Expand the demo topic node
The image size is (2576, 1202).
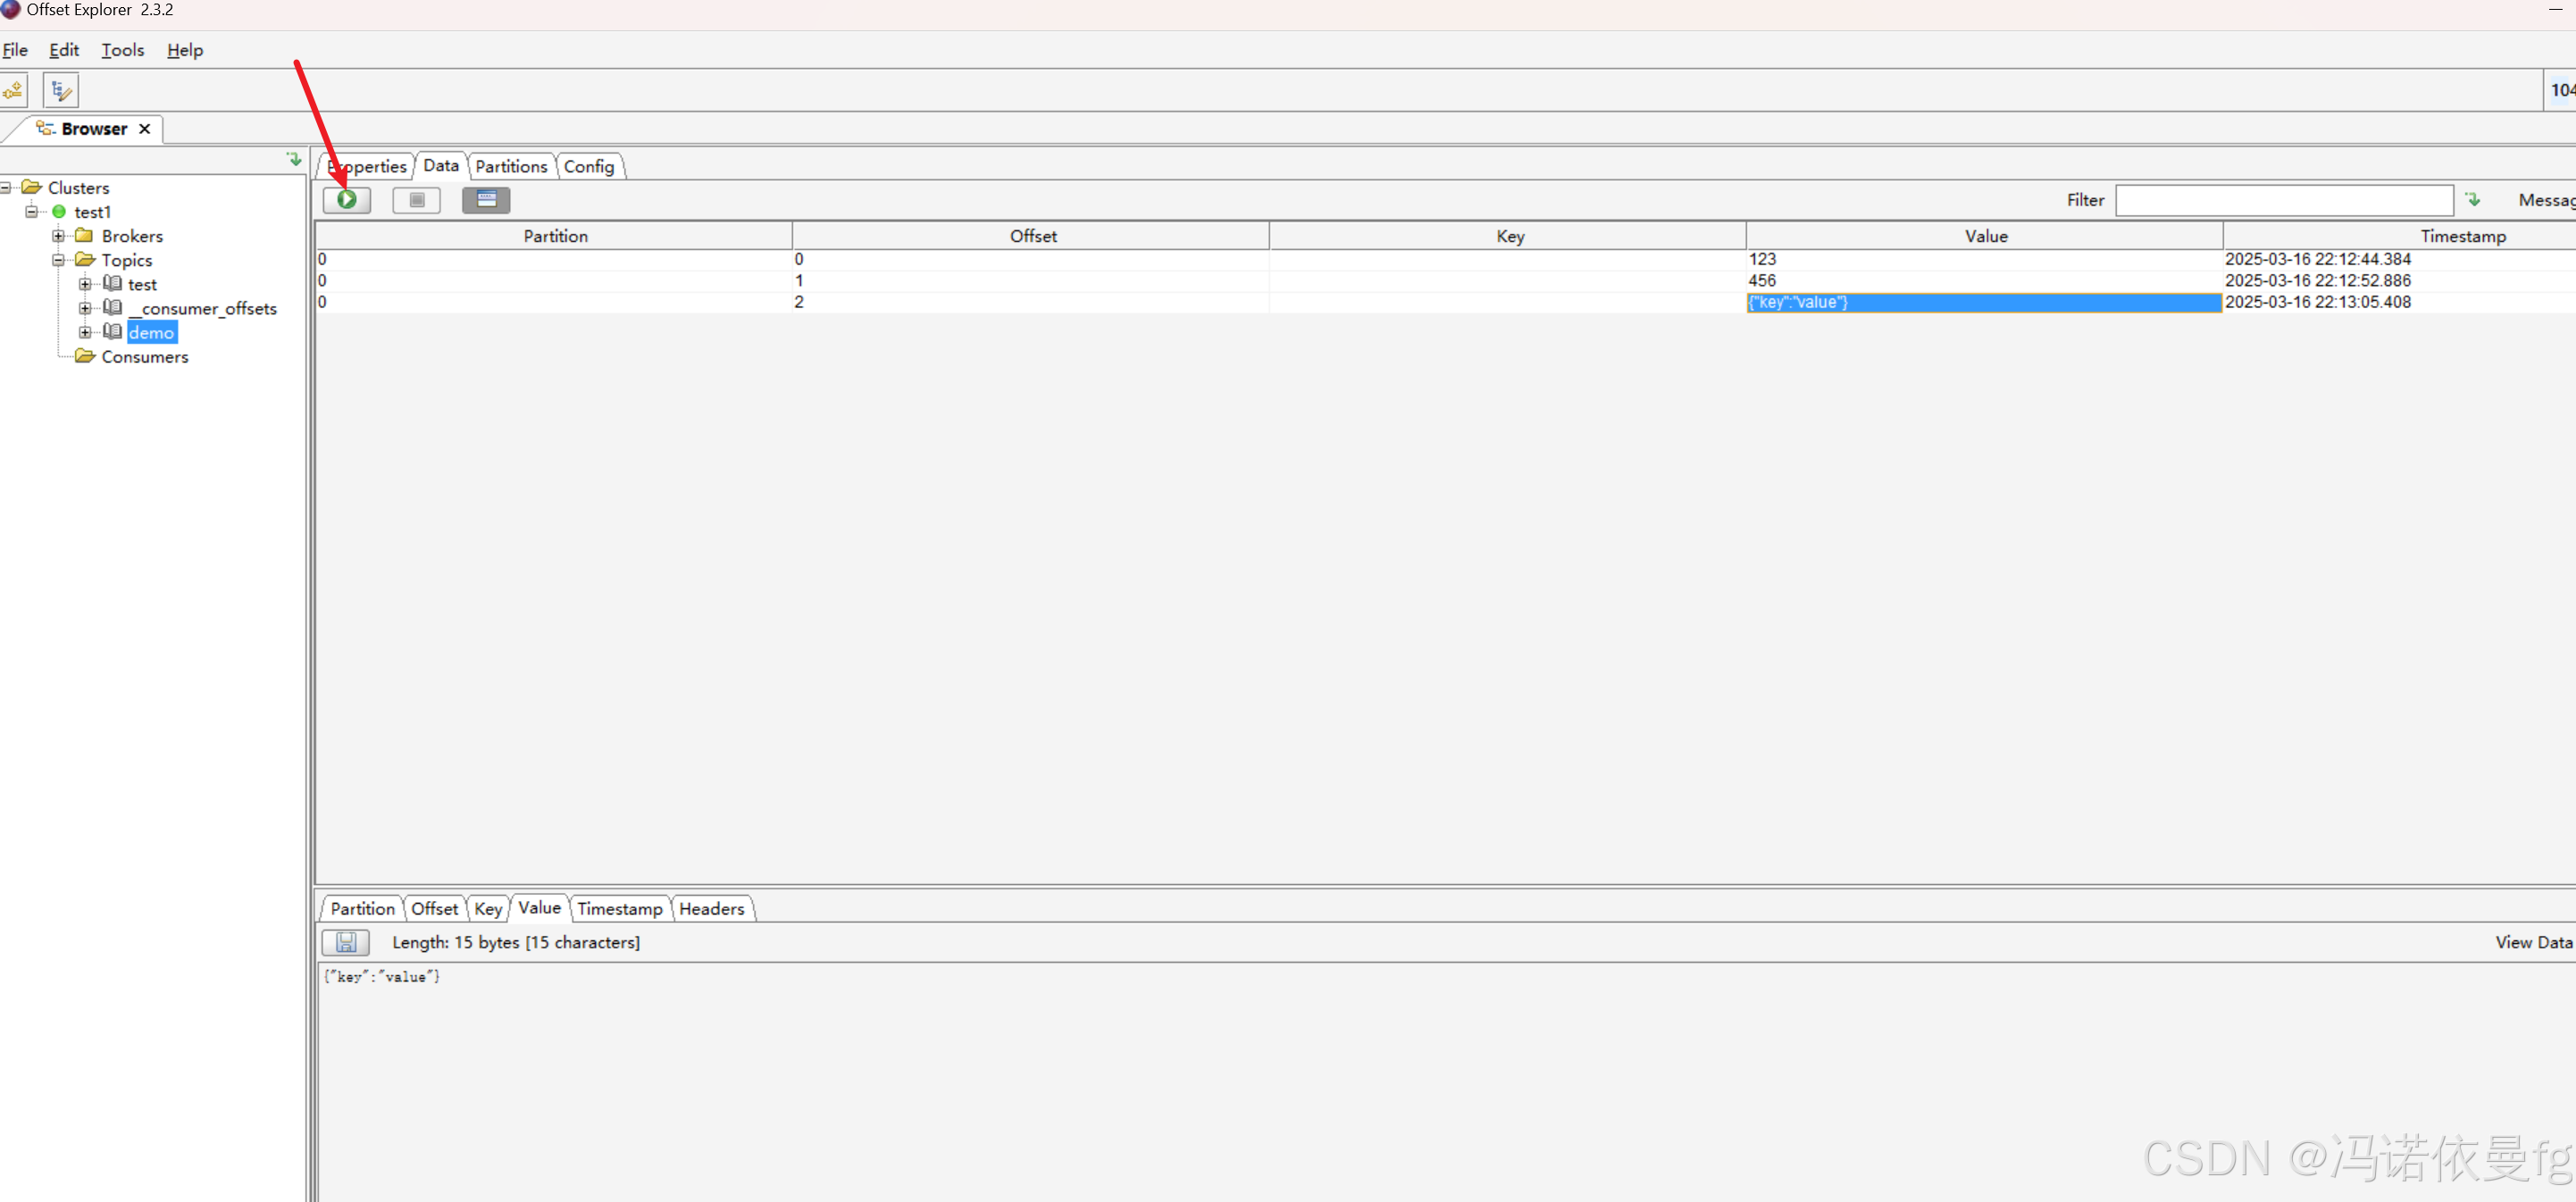(x=85, y=332)
